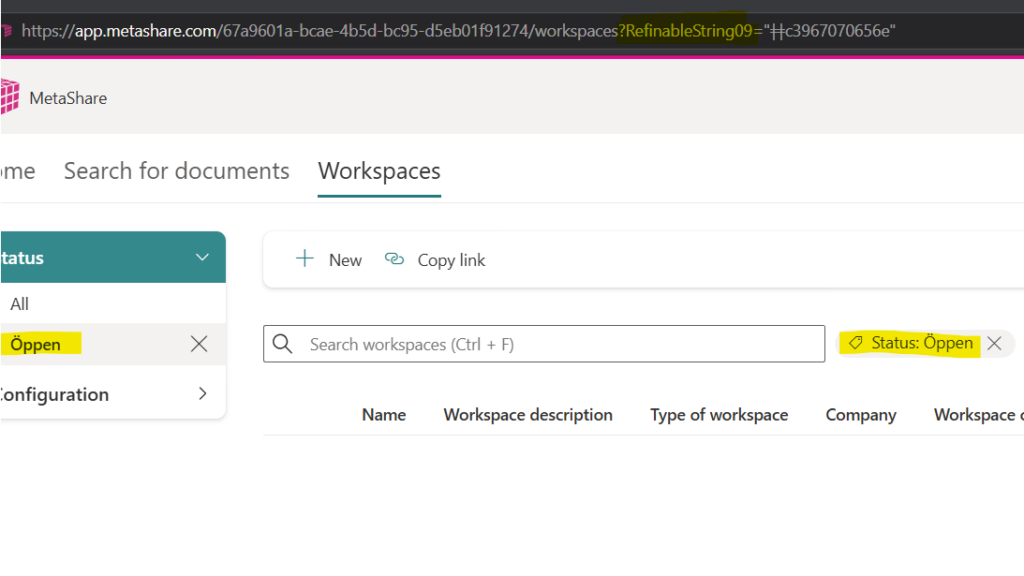Viewport: 1024px width, 576px height.
Task: Click the cut-off Workspace column header
Action: tap(978, 415)
